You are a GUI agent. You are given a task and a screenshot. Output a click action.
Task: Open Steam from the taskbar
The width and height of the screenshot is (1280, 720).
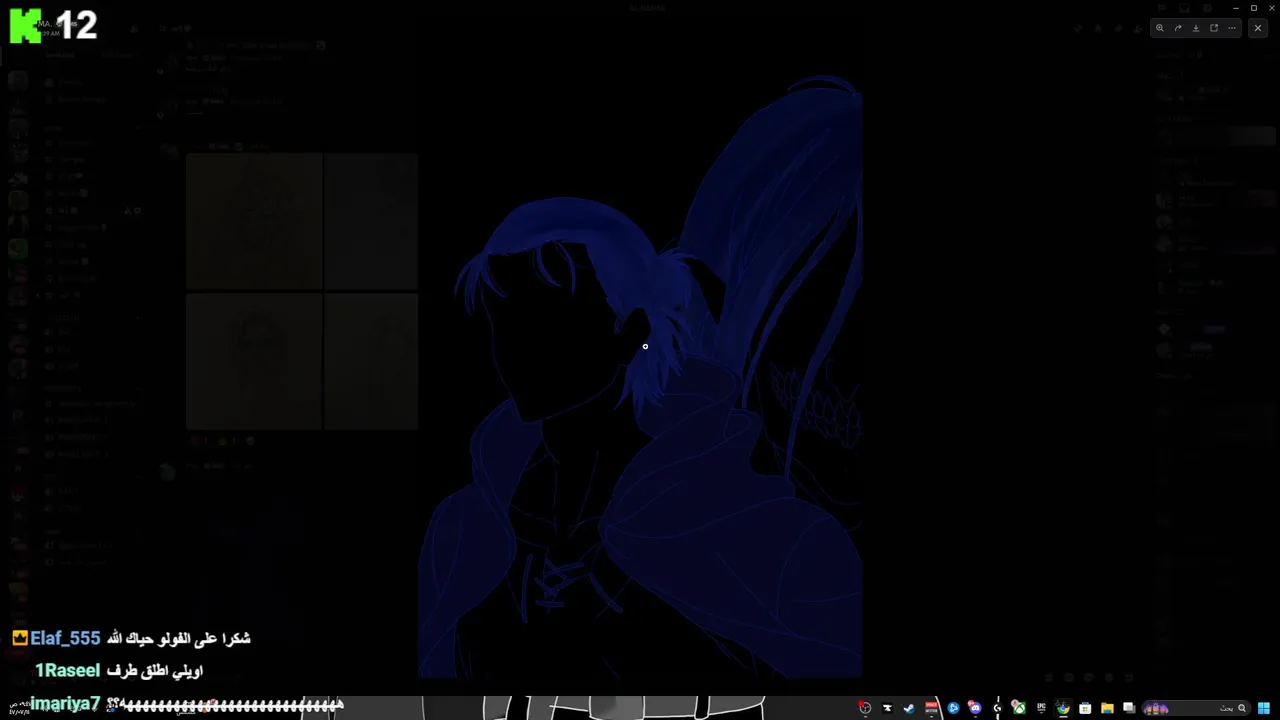pyautogui.click(x=909, y=708)
